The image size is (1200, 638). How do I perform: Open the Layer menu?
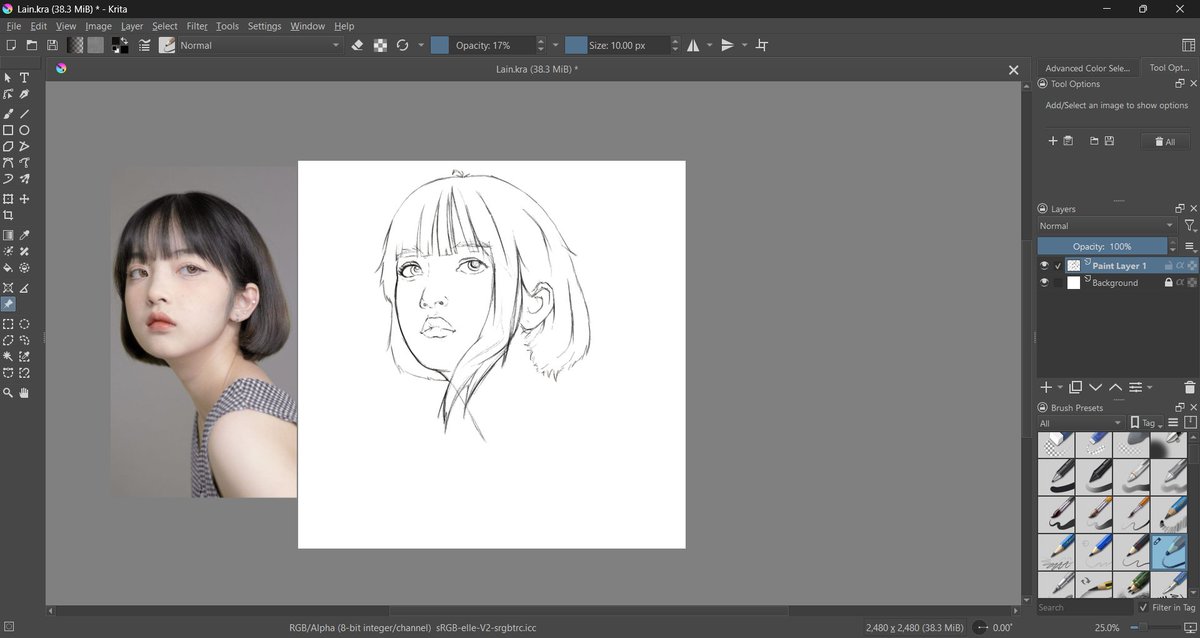131,26
